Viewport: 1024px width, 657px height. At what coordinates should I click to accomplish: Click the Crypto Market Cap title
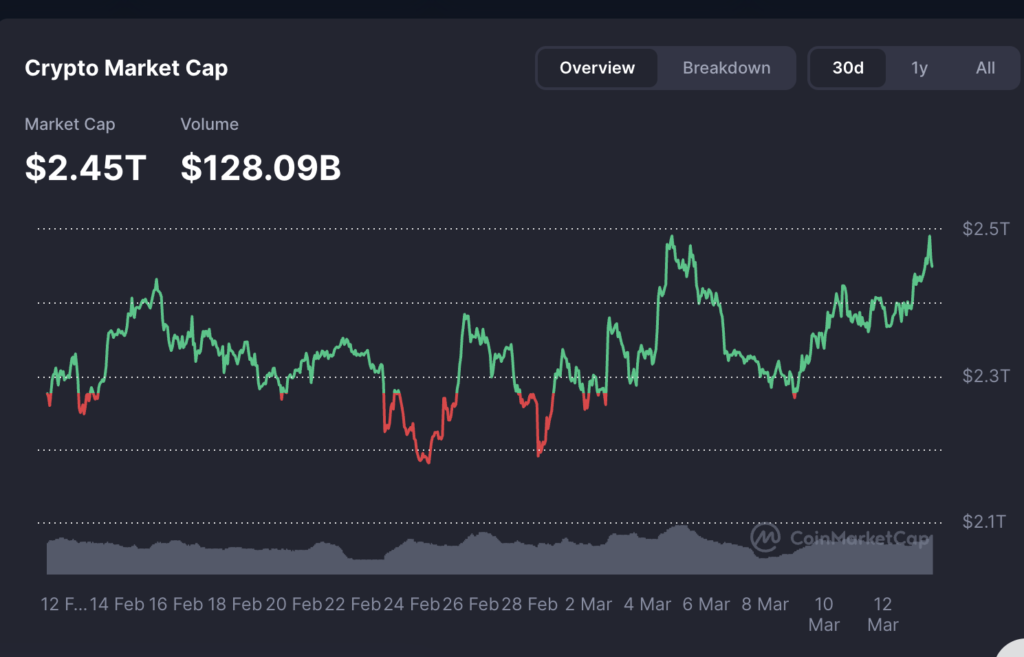[x=126, y=68]
